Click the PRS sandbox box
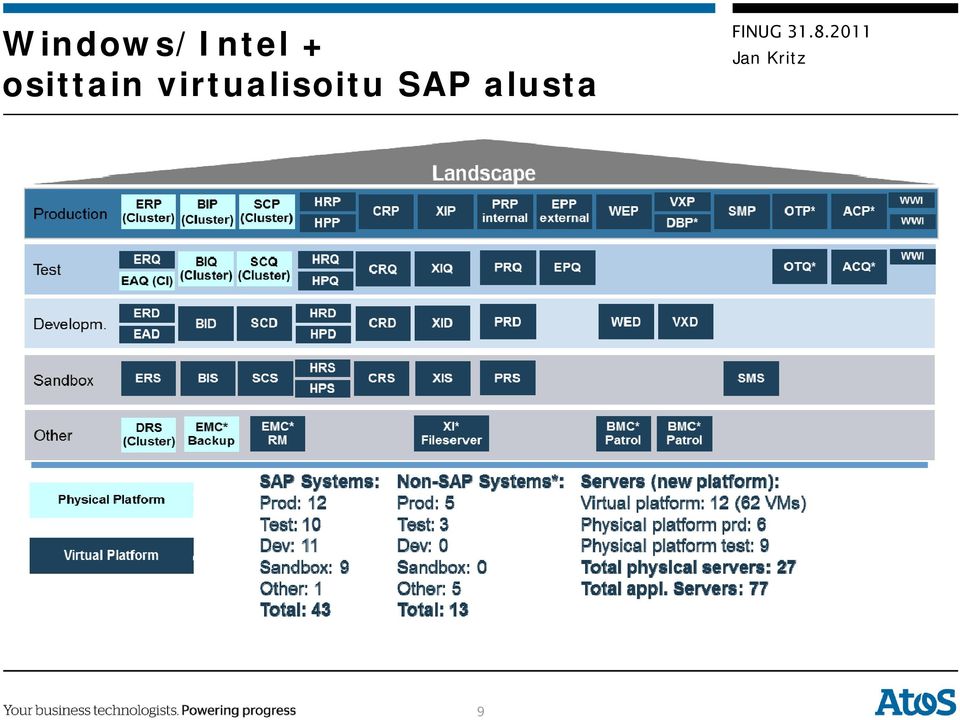The image size is (960, 720). click(x=507, y=378)
